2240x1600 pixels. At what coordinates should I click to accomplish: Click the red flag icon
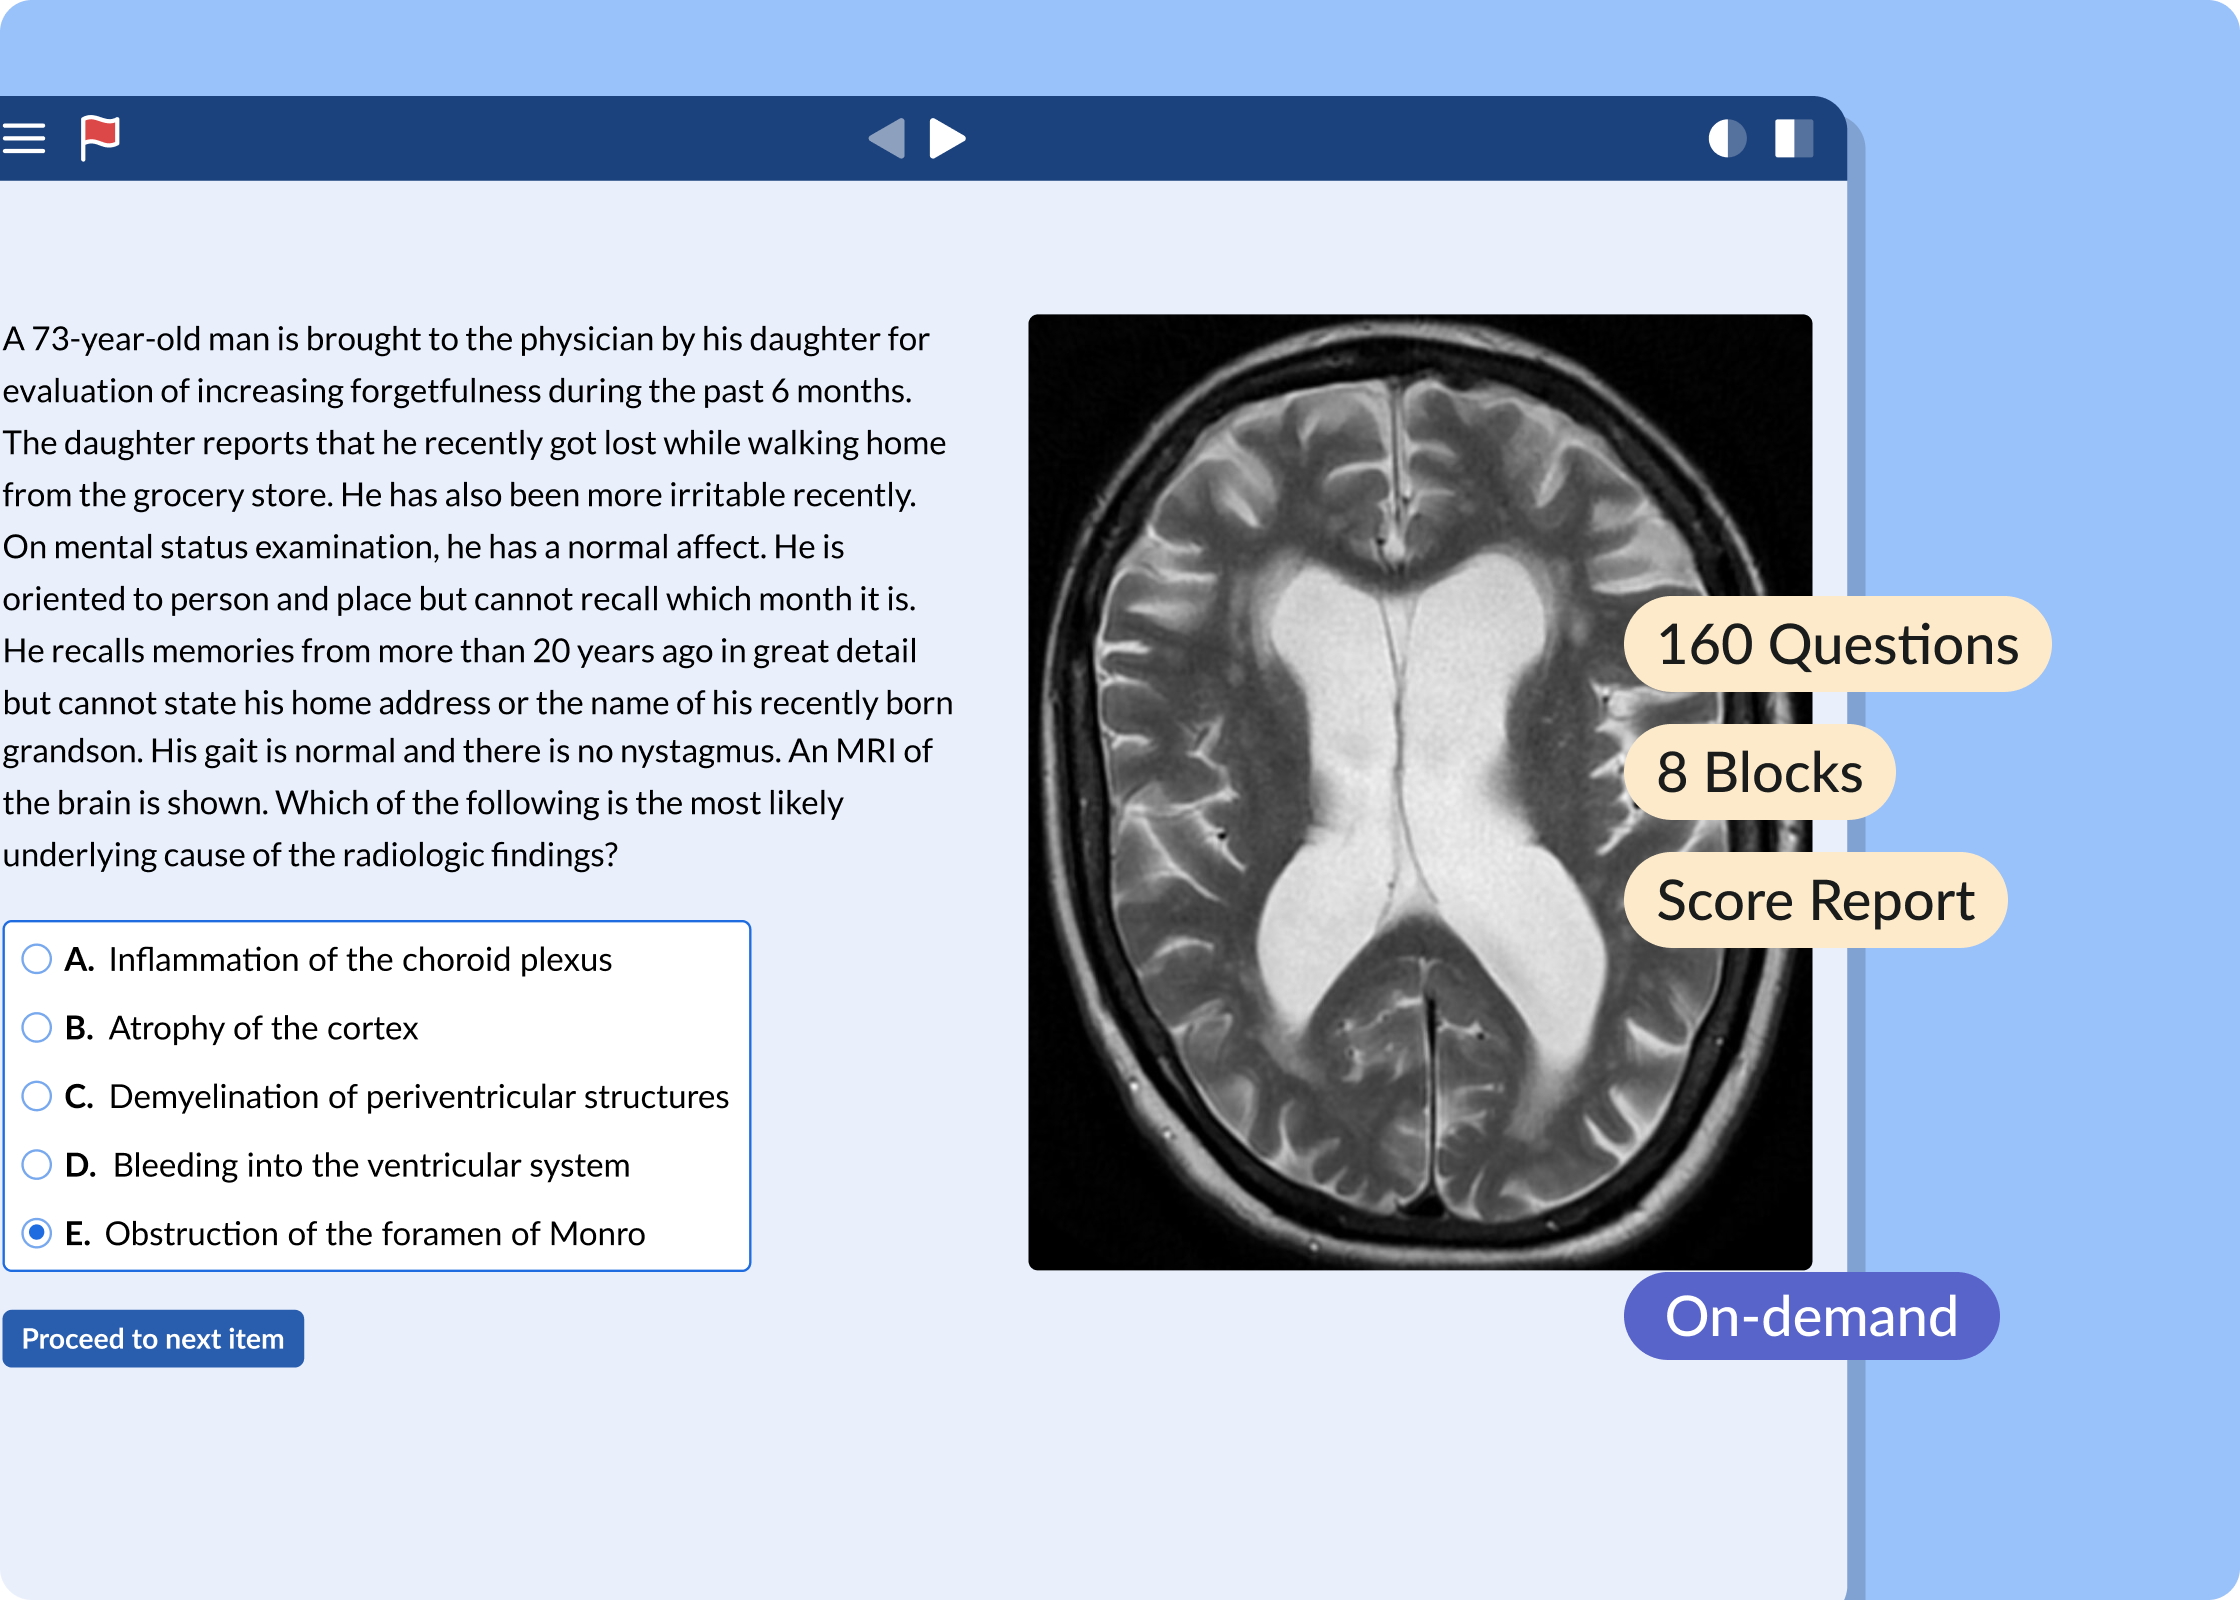click(99, 137)
